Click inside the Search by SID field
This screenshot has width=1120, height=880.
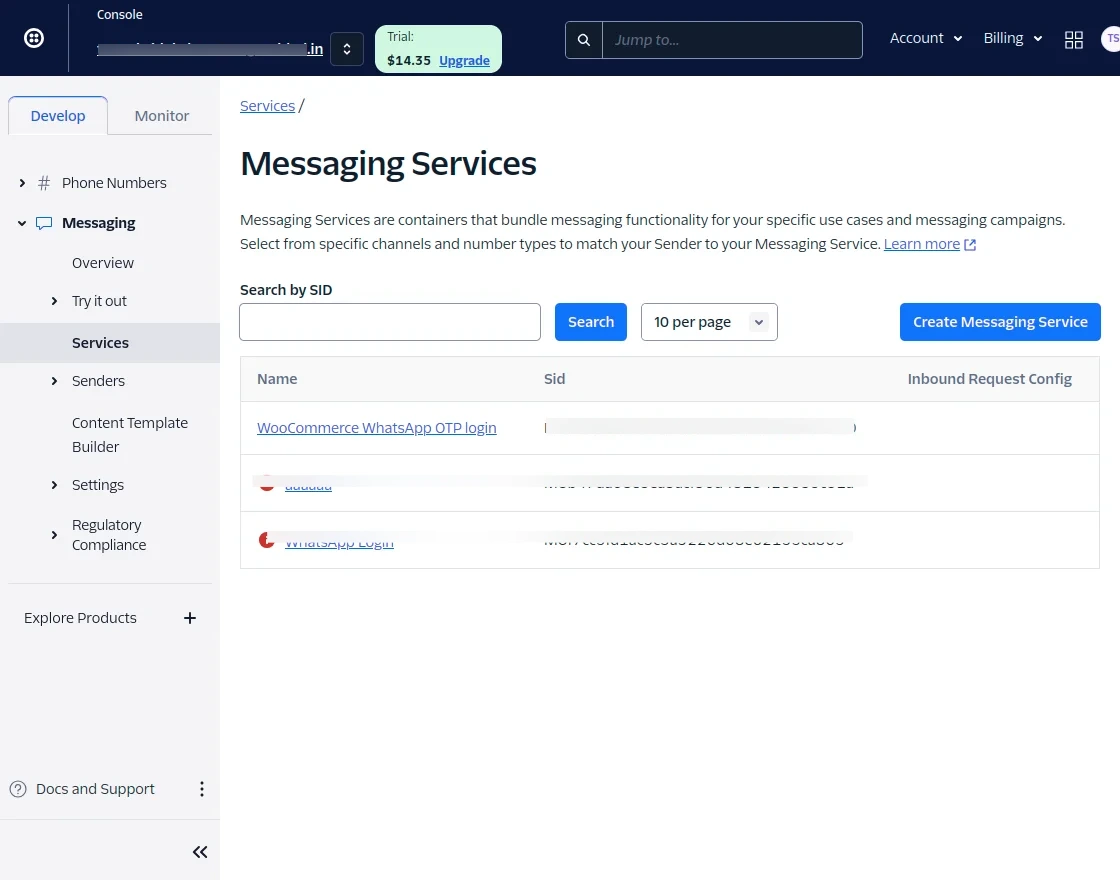(389, 322)
